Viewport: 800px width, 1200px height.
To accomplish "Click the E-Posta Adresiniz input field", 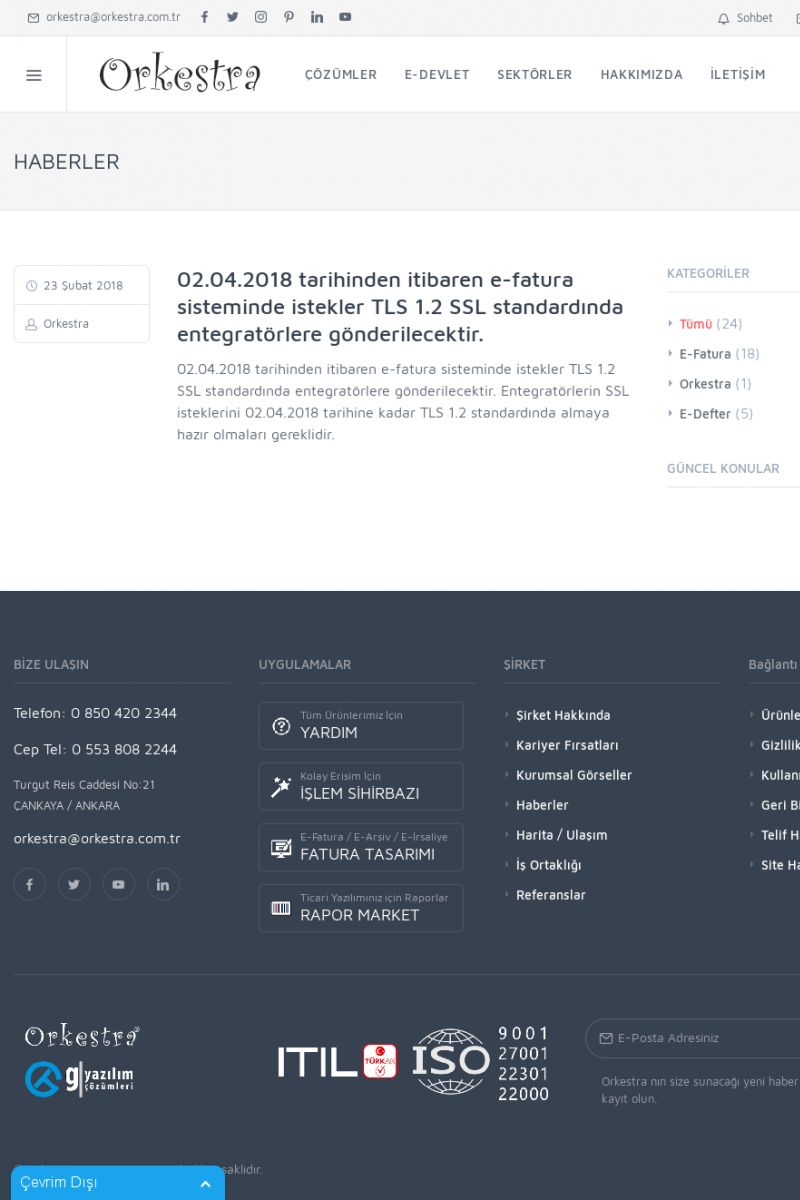I will (x=700, y=1038).
